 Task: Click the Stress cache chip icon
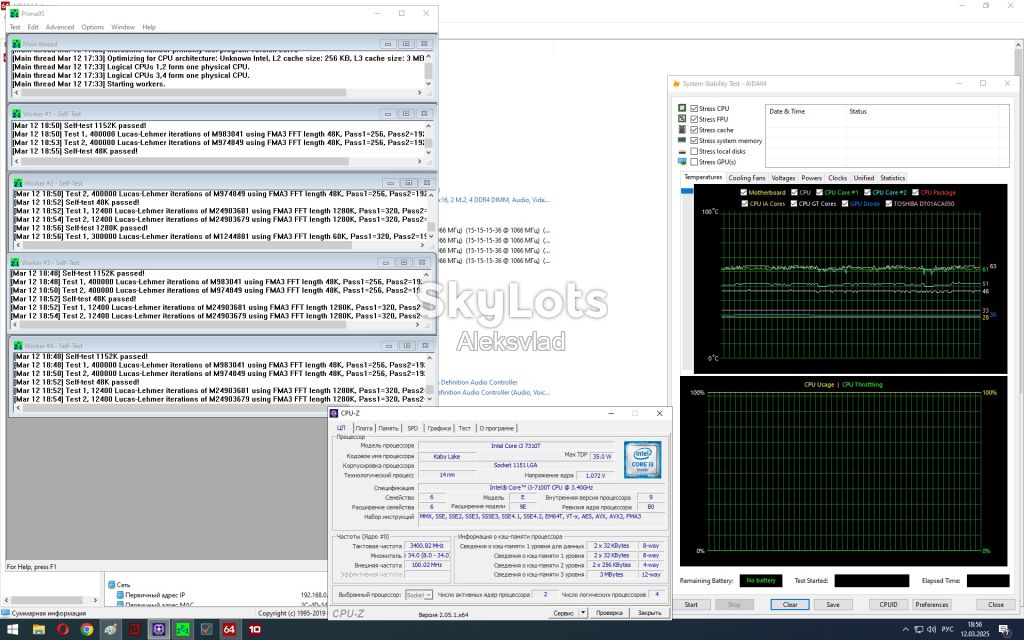click(x=682, y=129)
